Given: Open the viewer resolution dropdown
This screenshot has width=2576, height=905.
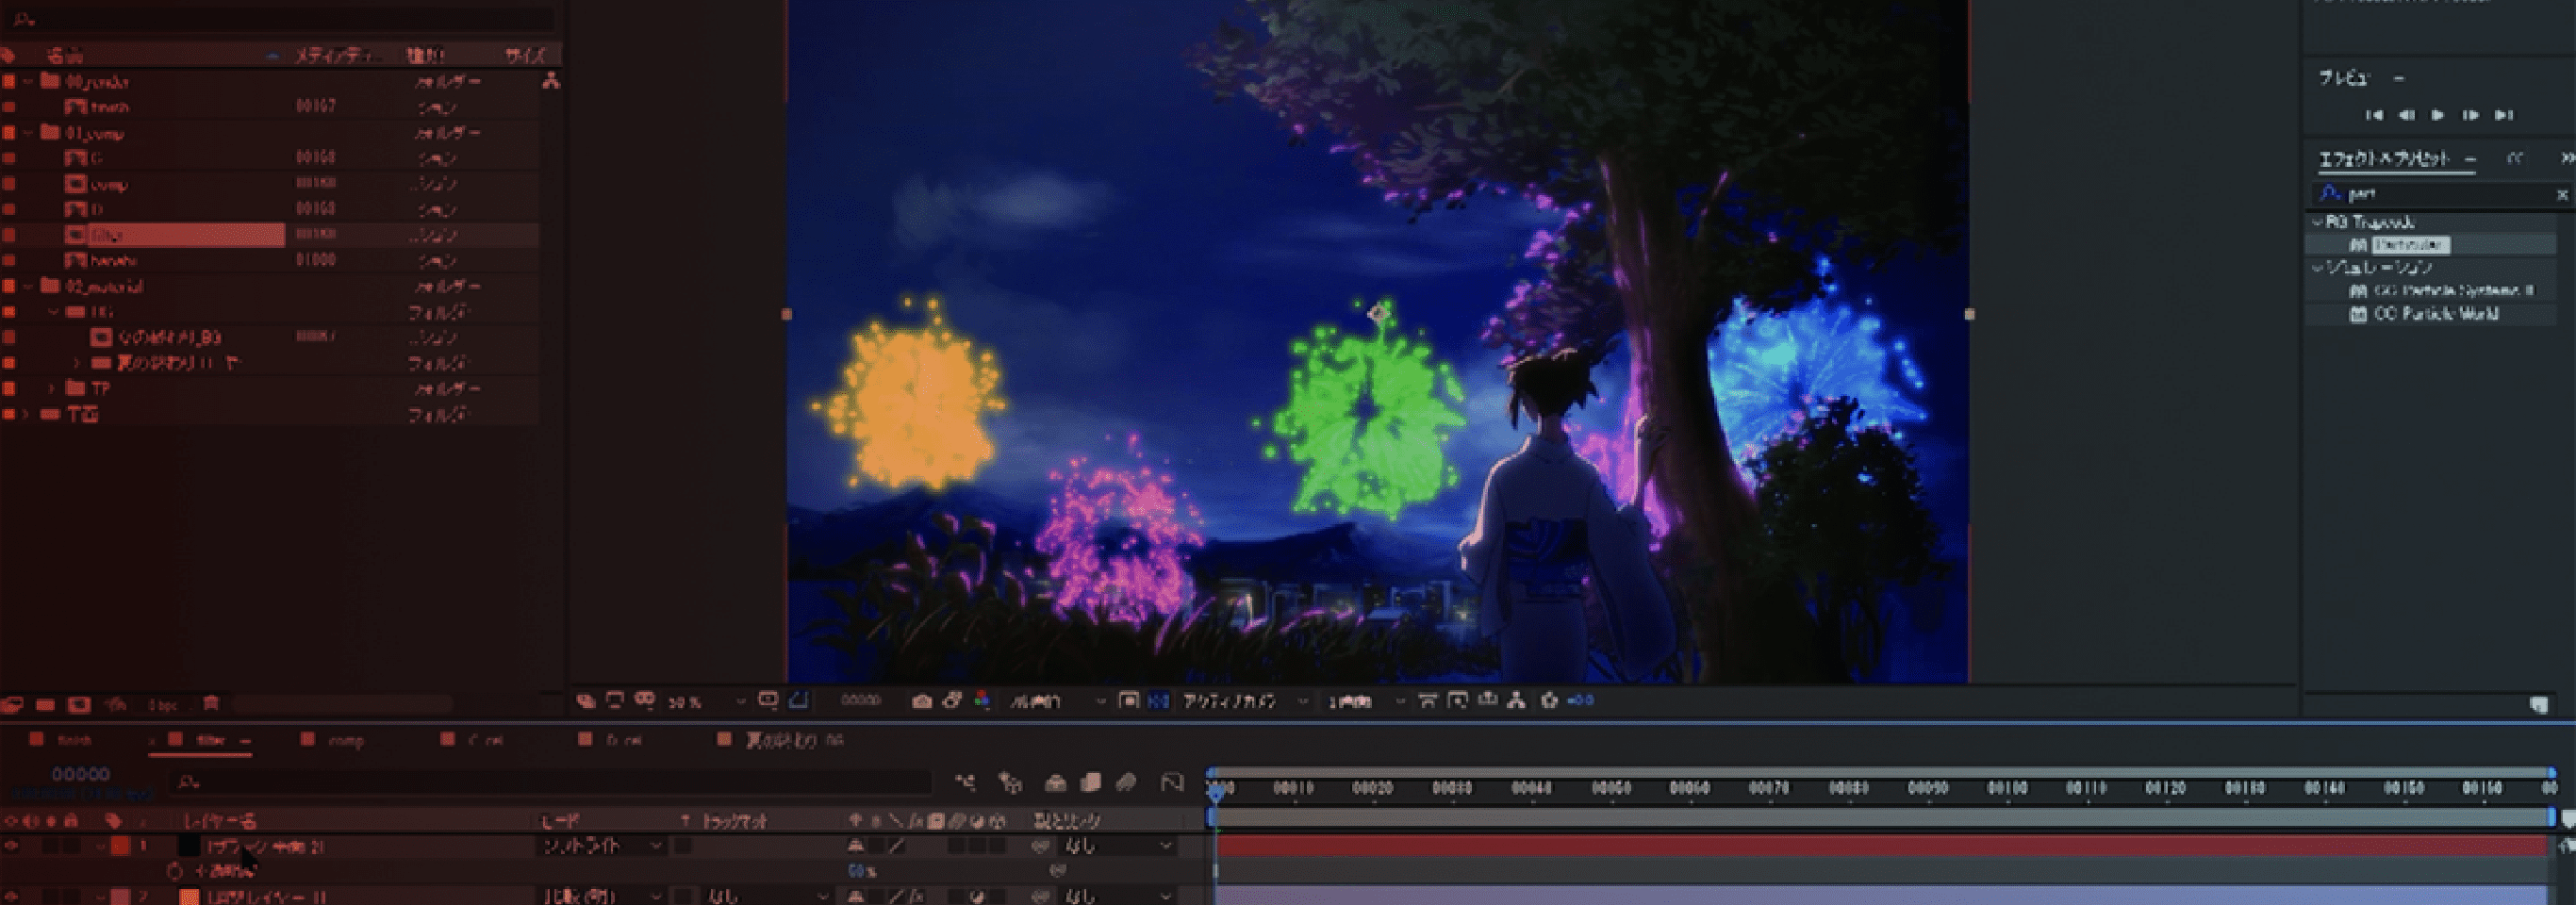Looking at the screenshot, I should [x=1058, y=702].
